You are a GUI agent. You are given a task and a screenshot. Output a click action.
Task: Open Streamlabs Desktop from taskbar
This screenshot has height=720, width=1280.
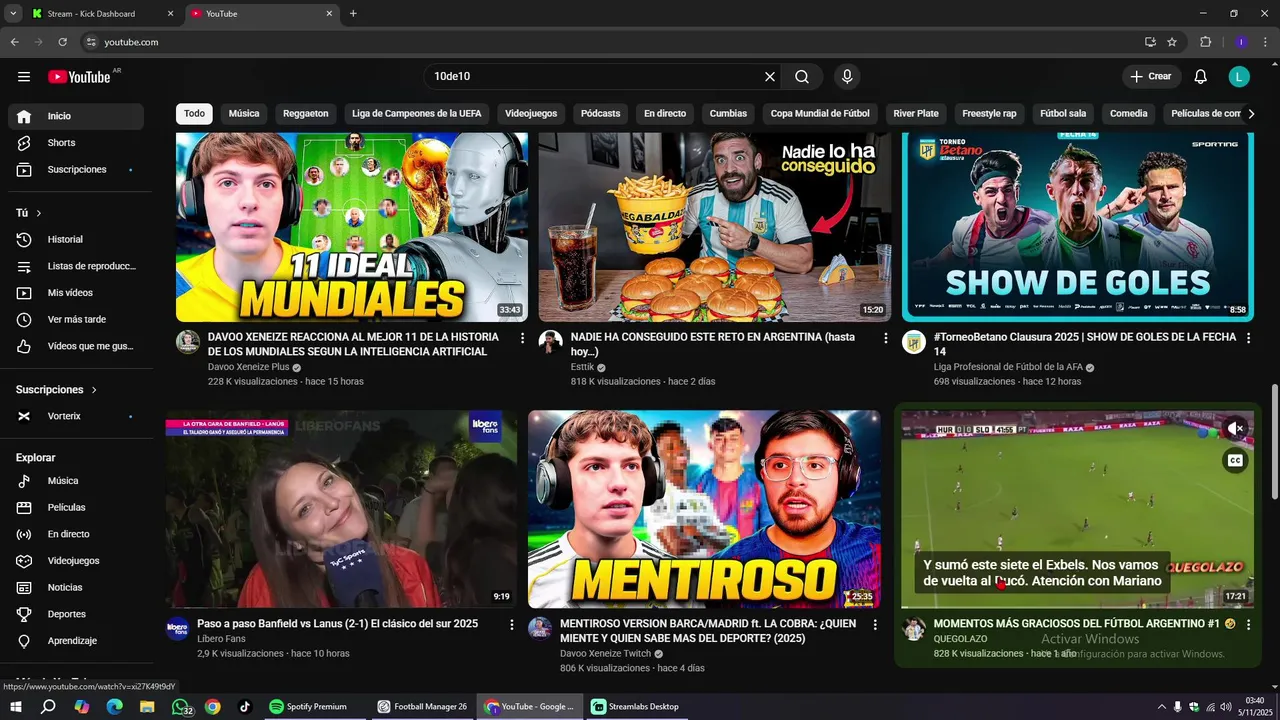pyautogui.click(x=635, y=707)
